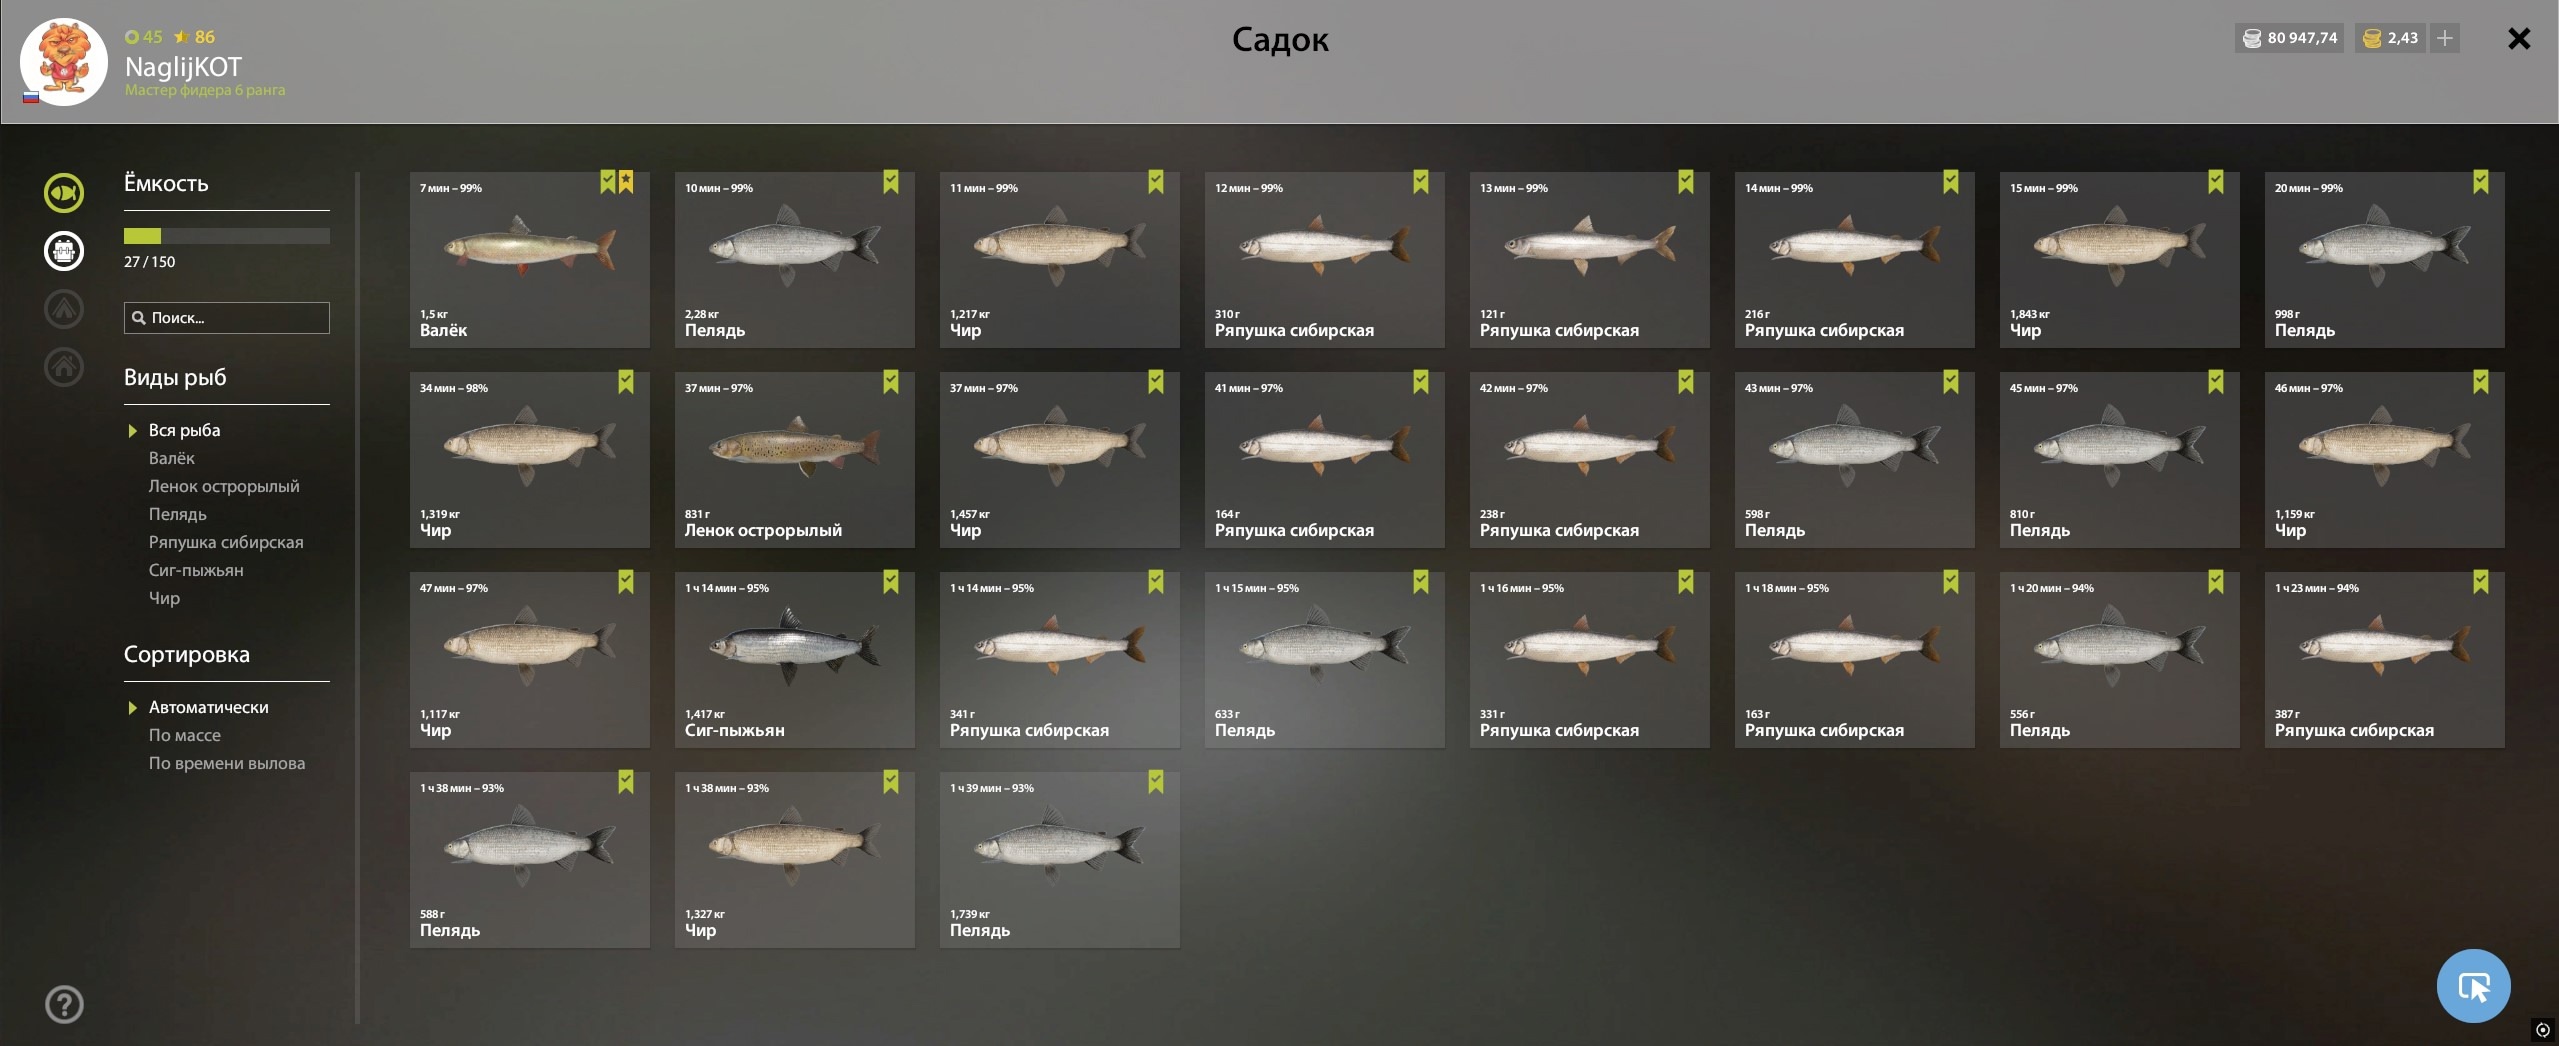Filter list by Чир species
2559x1046 pixels.
tap(164, 598)
